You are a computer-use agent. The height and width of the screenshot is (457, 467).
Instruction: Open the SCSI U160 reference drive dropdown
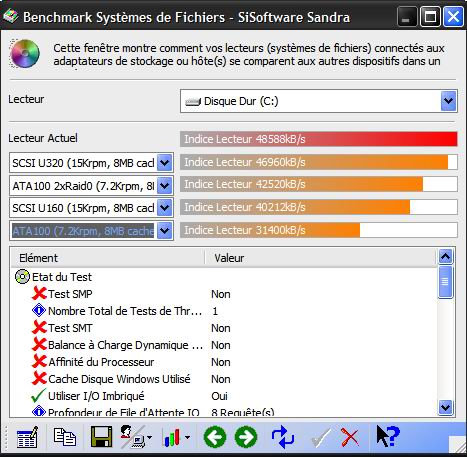pos(165,208)
